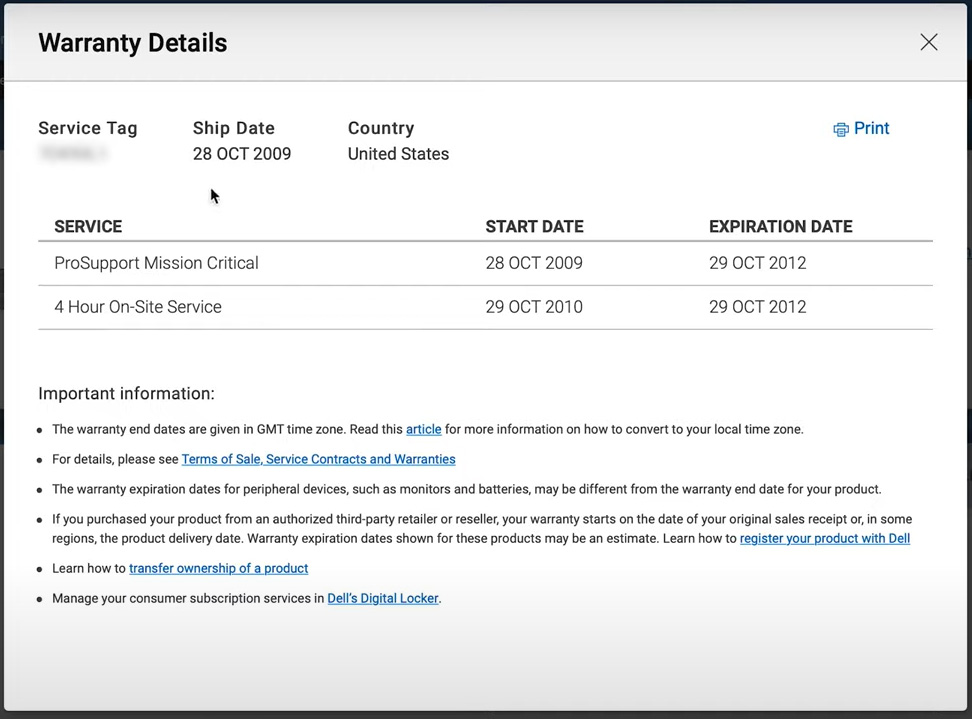The height and width of the screenshot is (719, 972).
Task: Click the printer icon beside Print
Action: 841,129
